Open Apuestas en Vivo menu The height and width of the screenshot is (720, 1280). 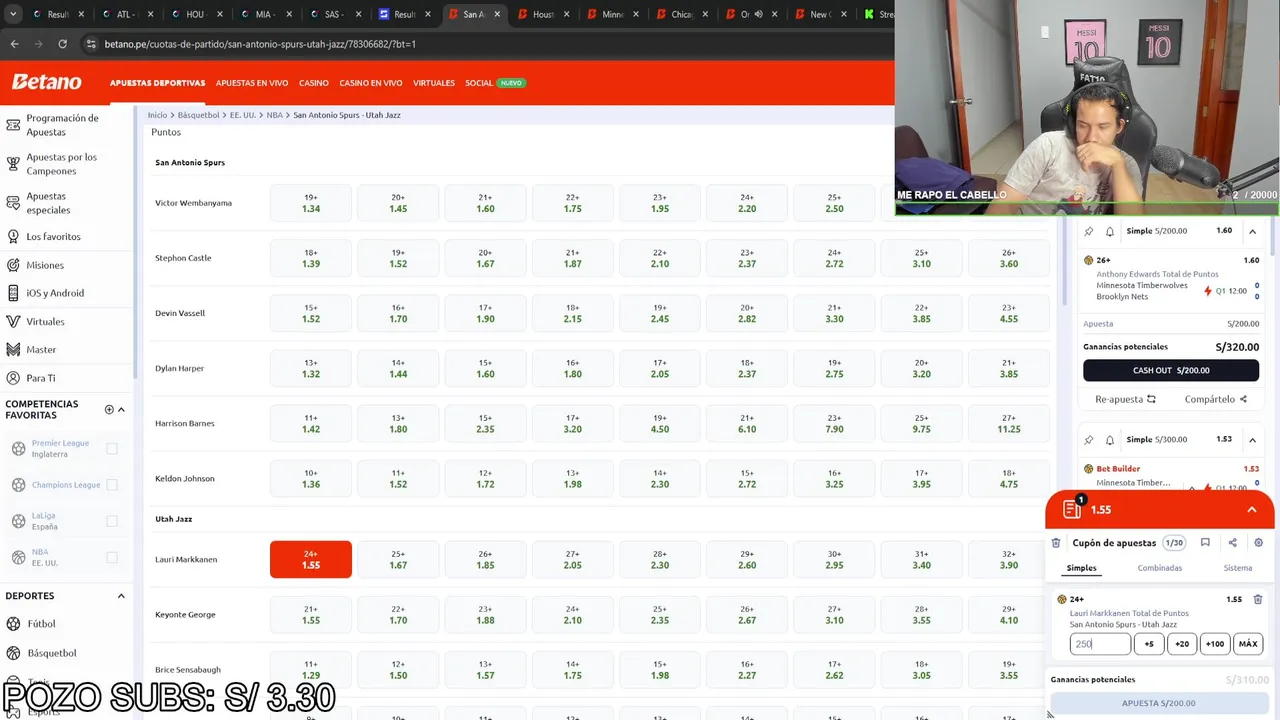(x=252, y=83)
